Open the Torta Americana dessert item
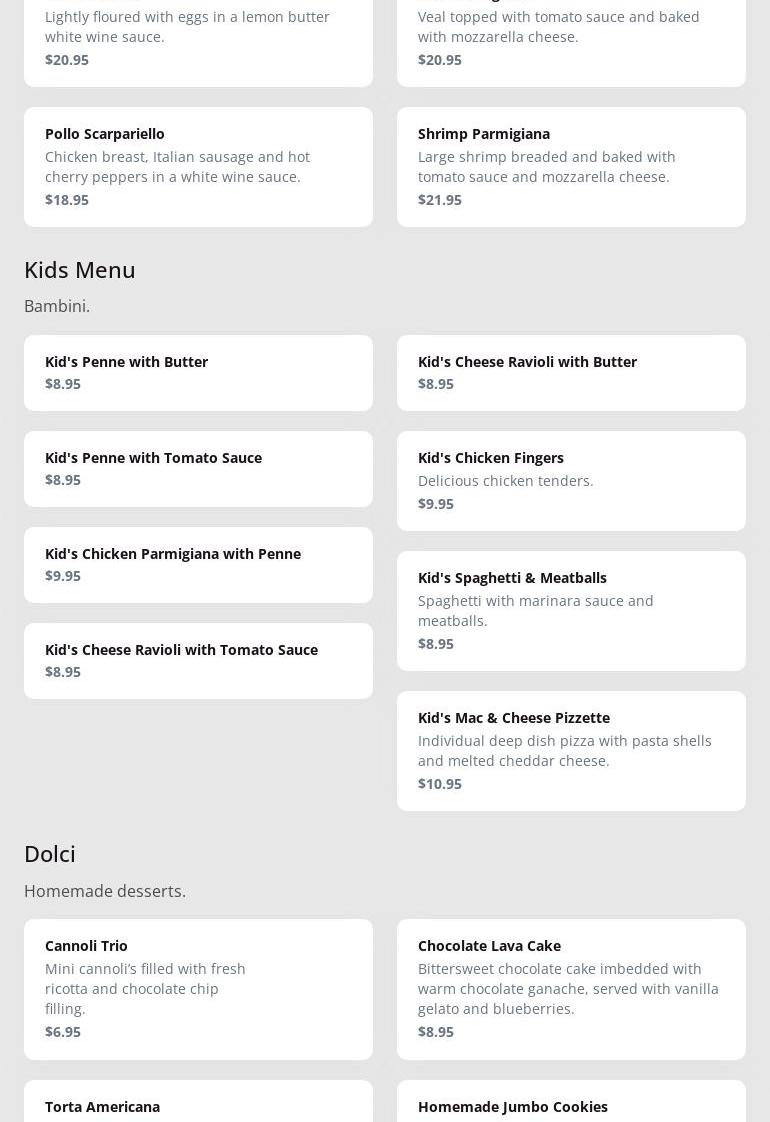The image size is (770, 1122). click(198, 1104)
